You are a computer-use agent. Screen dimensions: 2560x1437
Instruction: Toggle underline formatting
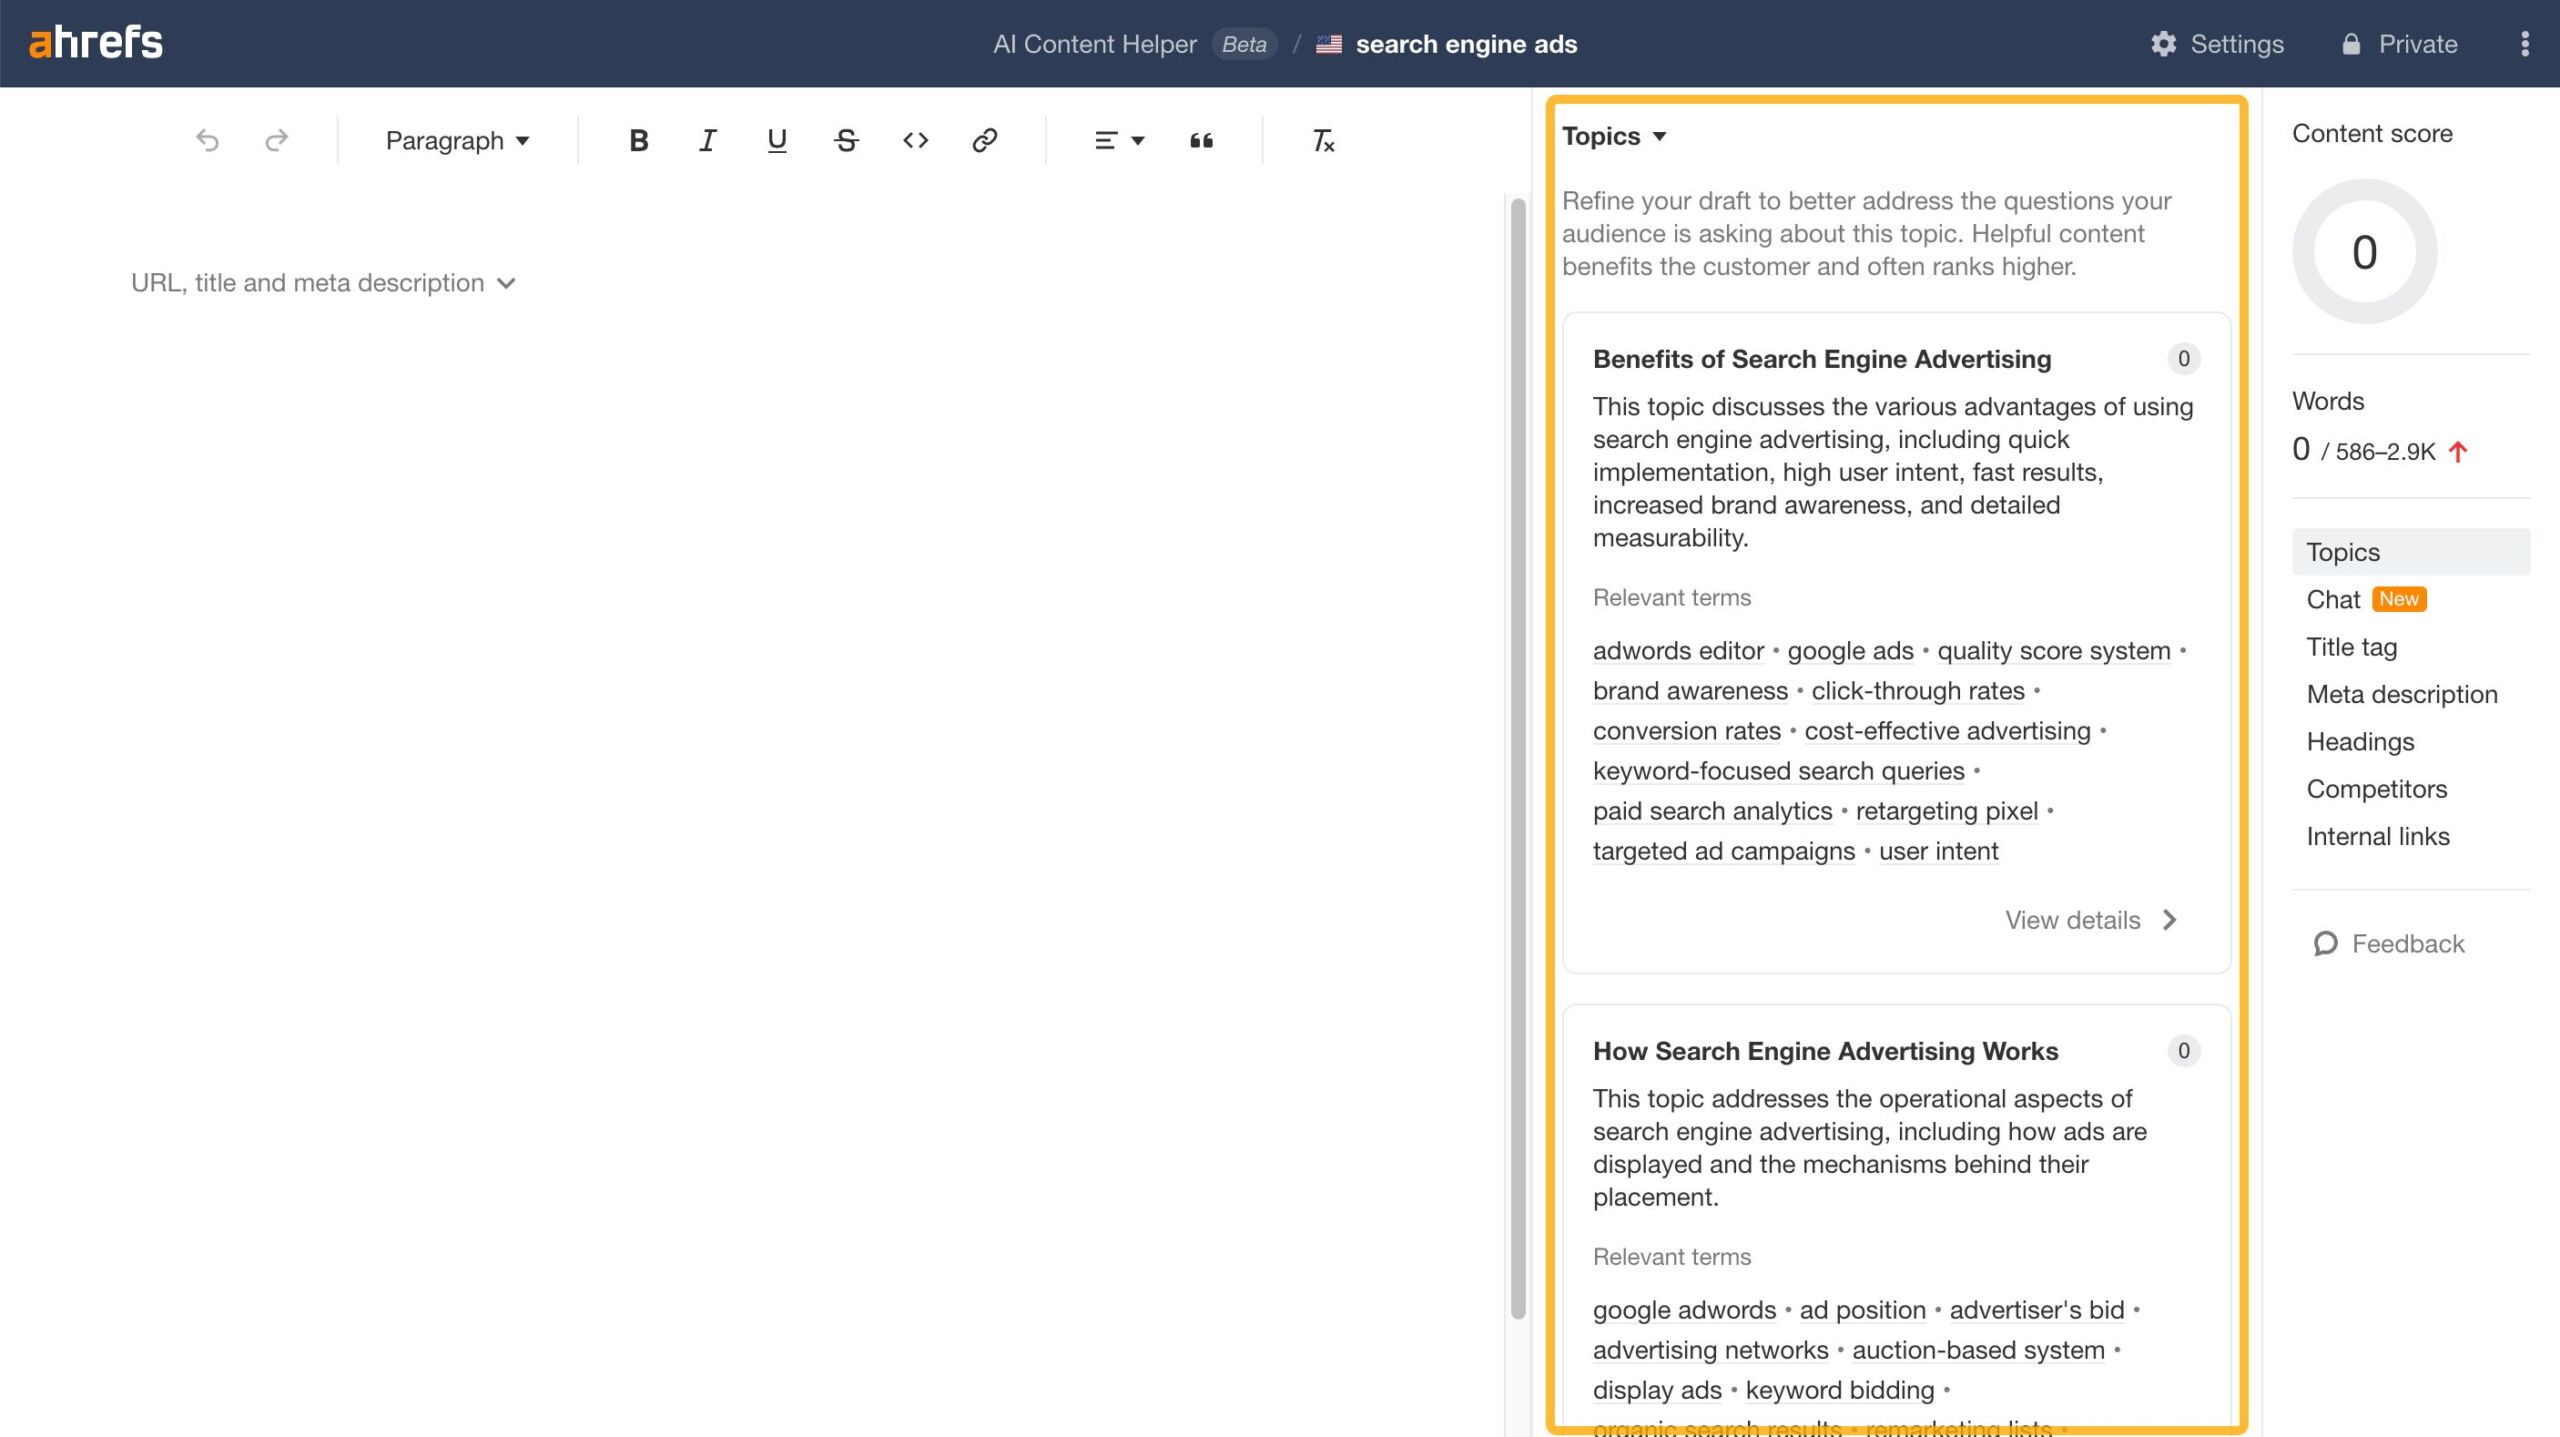(776, 140)
